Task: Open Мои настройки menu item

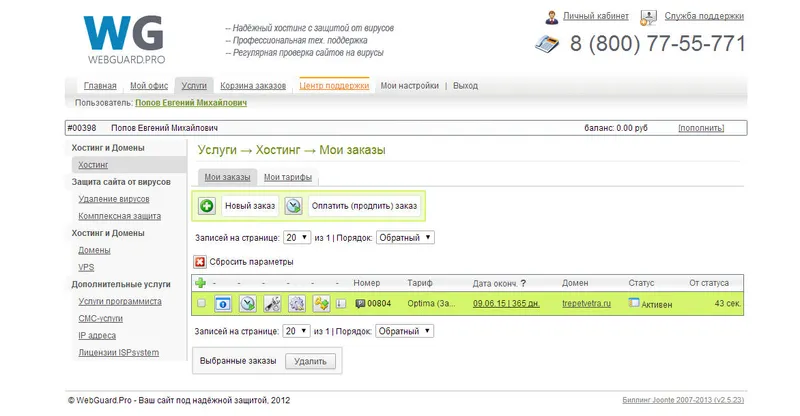Action: [x=410, y=86]
